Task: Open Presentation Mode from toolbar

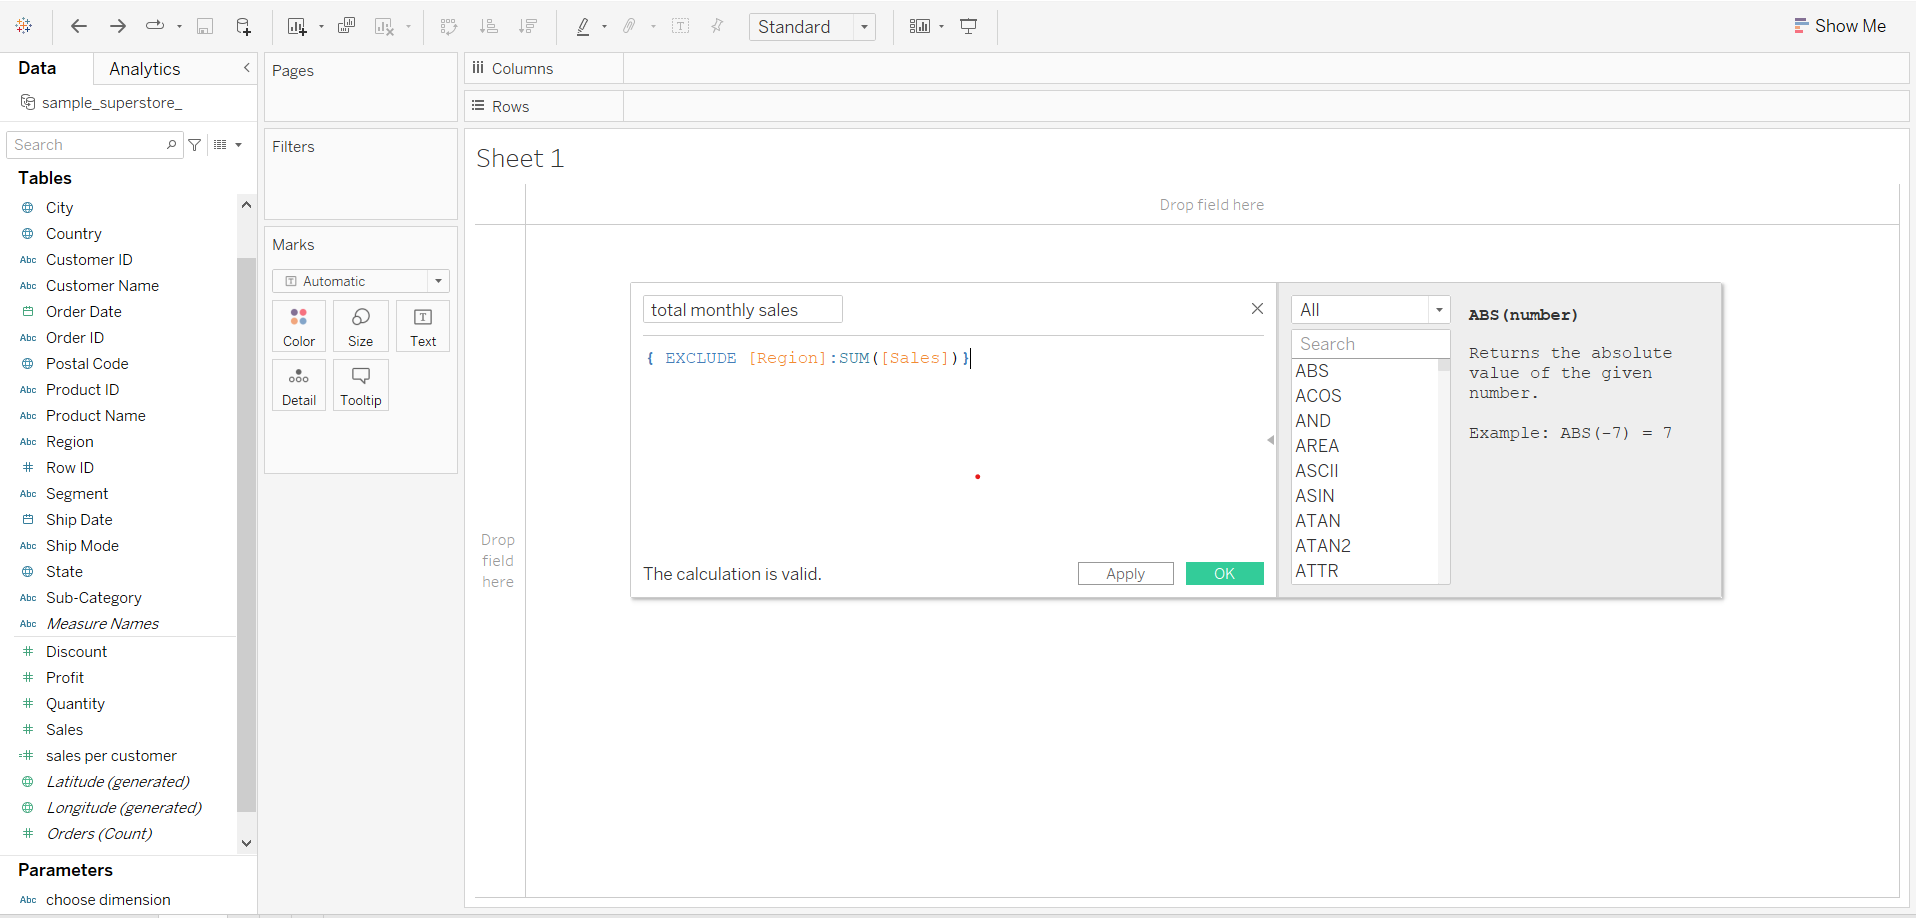Action: point(968,27)
